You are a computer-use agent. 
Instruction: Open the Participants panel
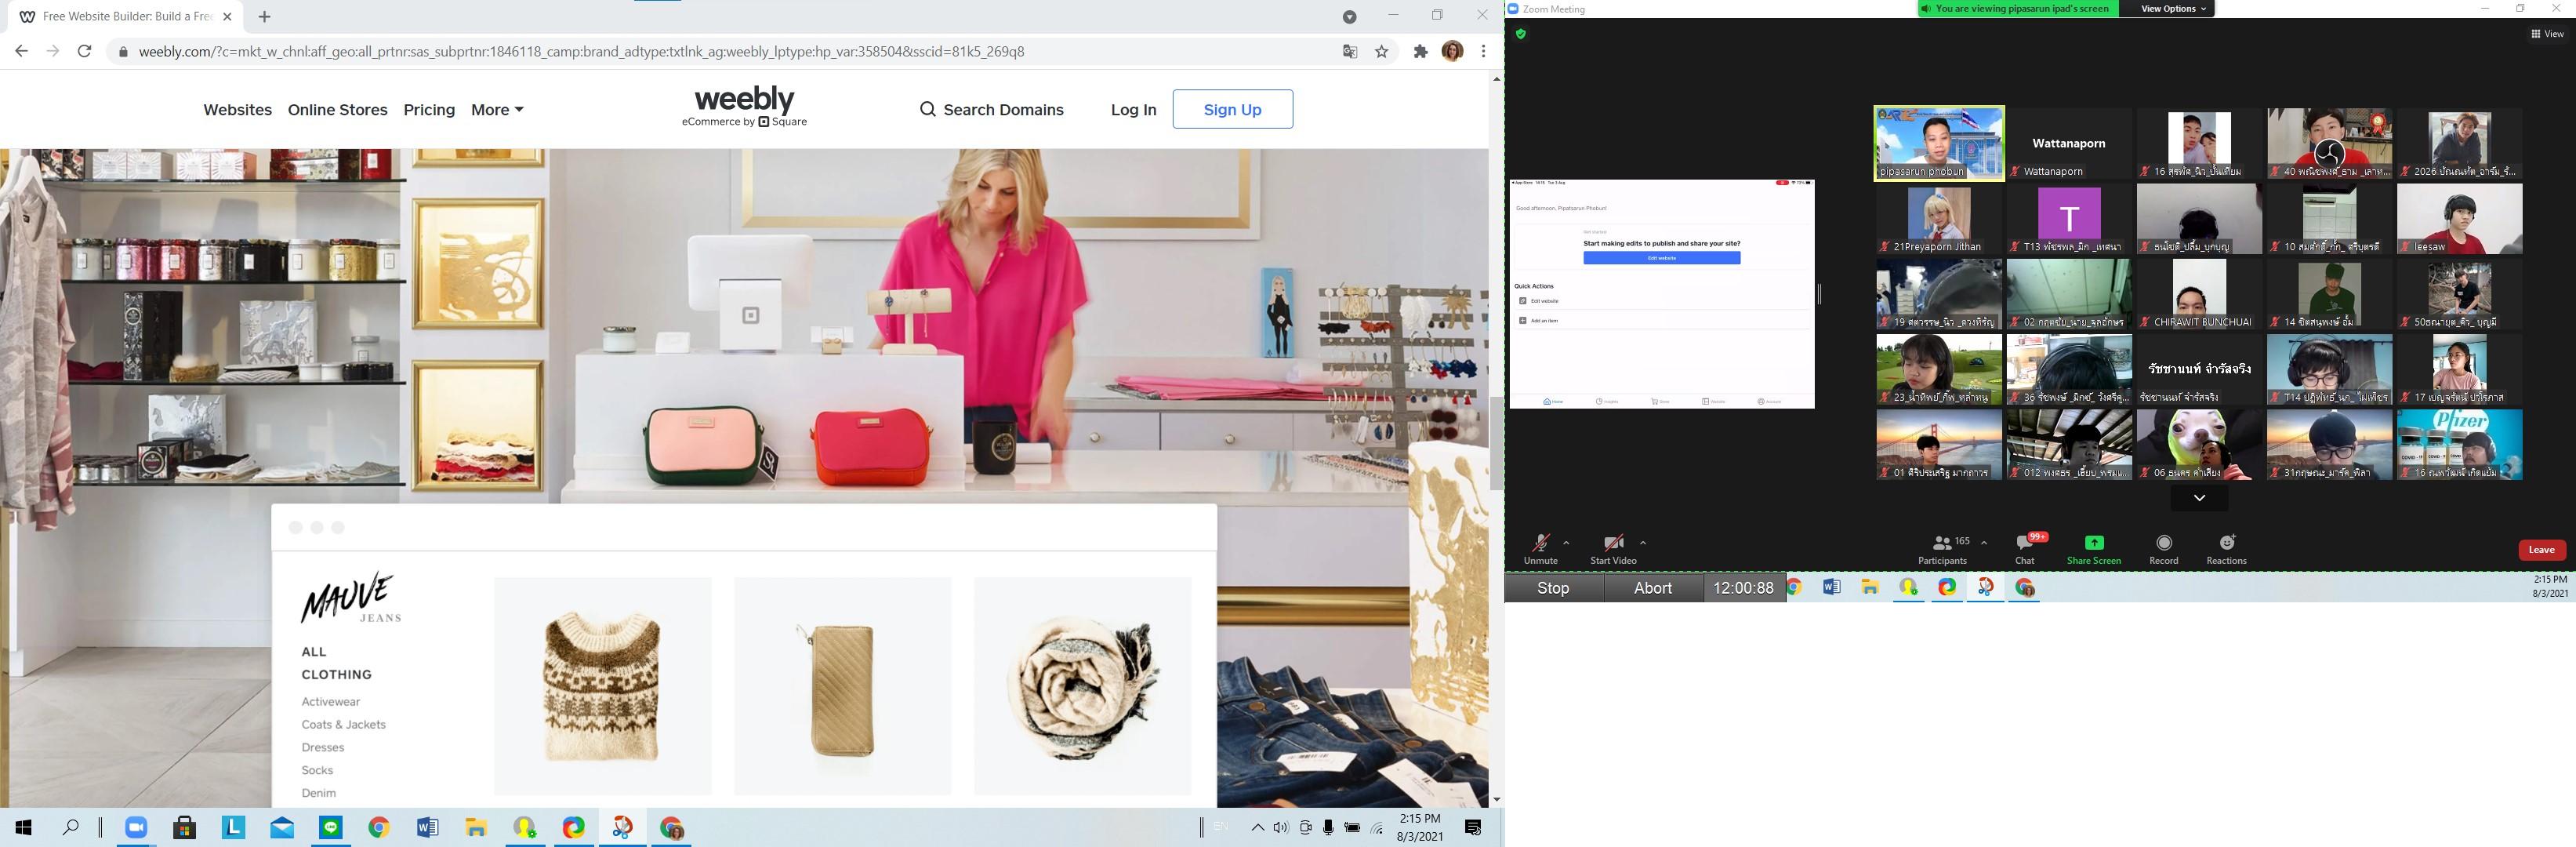pos(1942,549)
